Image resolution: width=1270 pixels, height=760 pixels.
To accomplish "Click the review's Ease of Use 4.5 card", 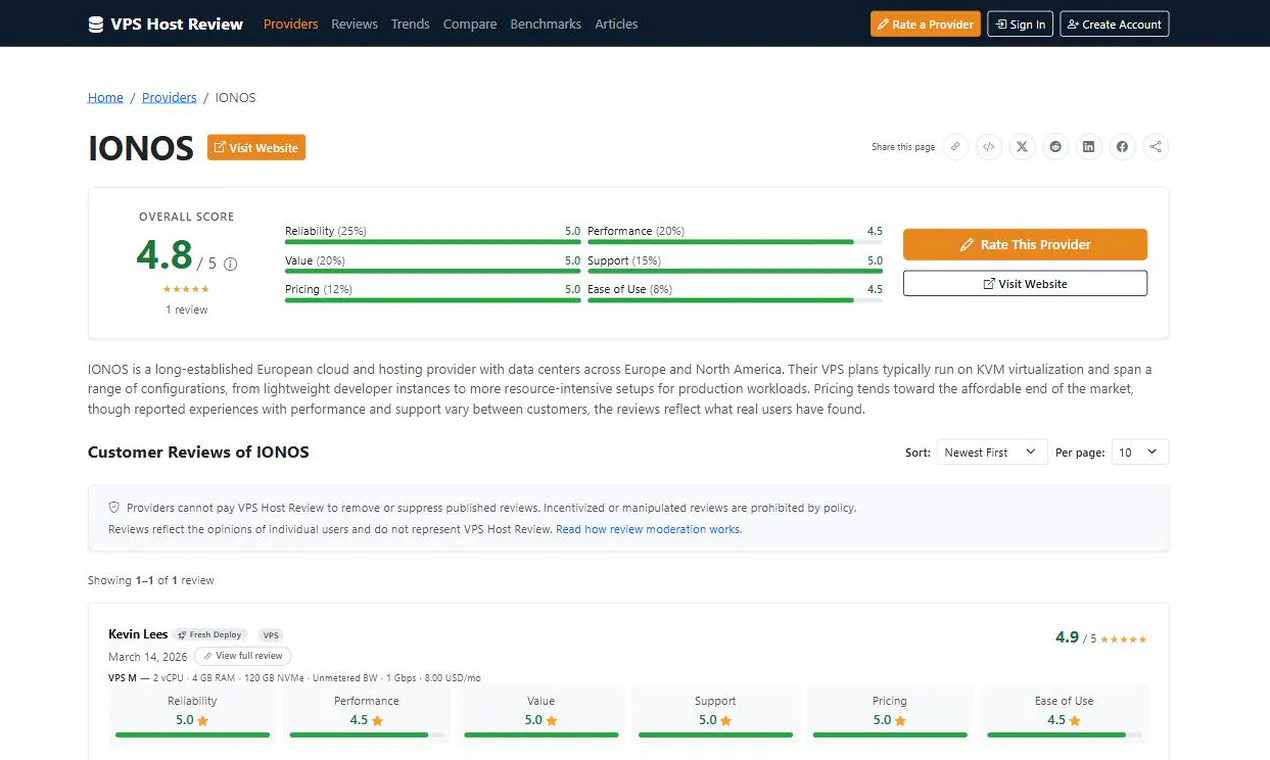I will pyautogui.click(x=1064, y=715).
